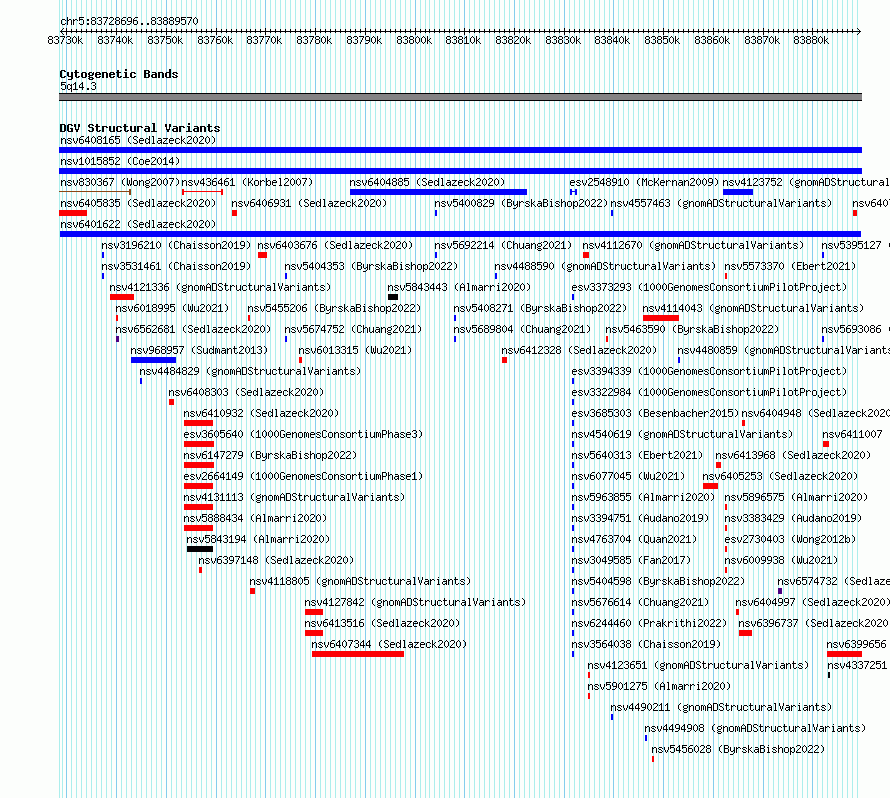Click the black bar under nsv5843443
This screenshot has height=798, width=890.
[393, 297]
